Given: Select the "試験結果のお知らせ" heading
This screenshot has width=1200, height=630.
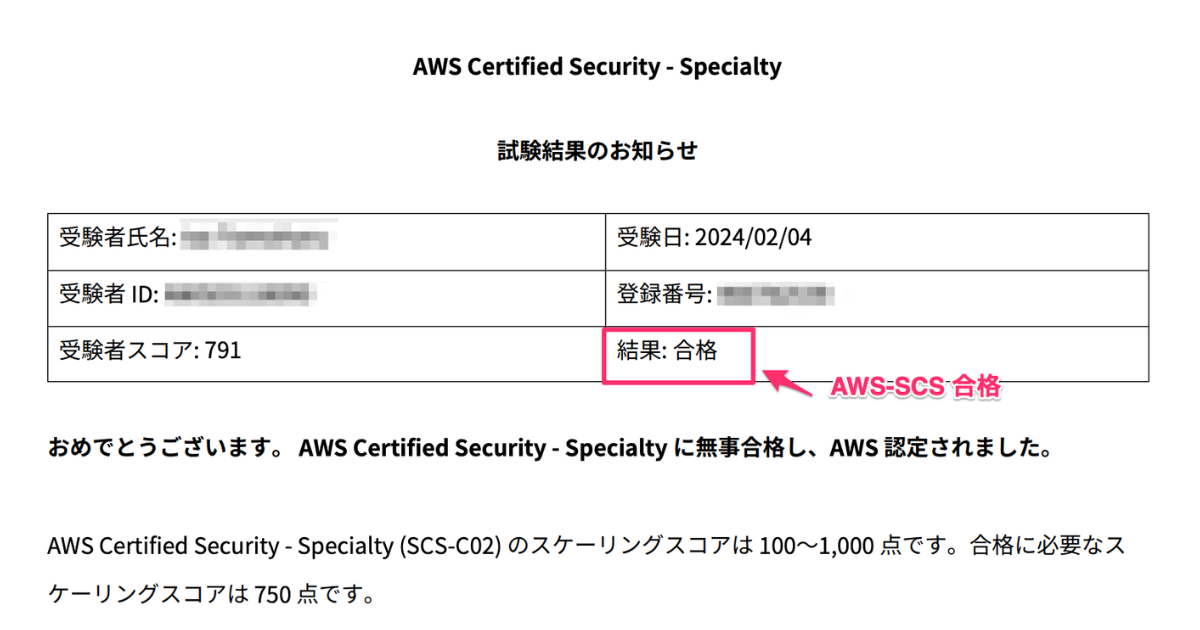Looking at the screenshot, I should 597,151.
